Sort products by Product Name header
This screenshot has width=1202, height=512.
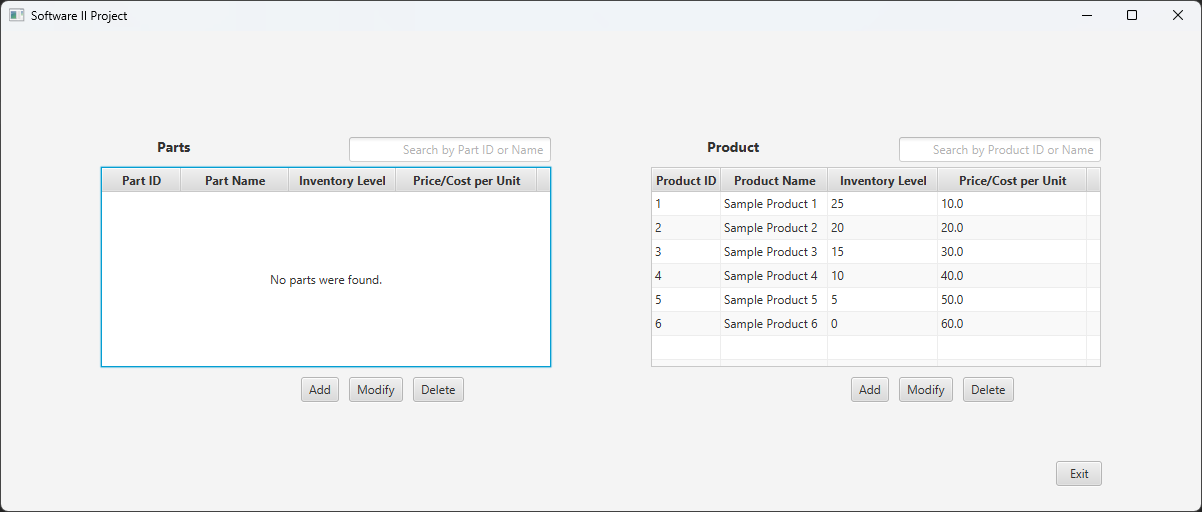(774, 181)
